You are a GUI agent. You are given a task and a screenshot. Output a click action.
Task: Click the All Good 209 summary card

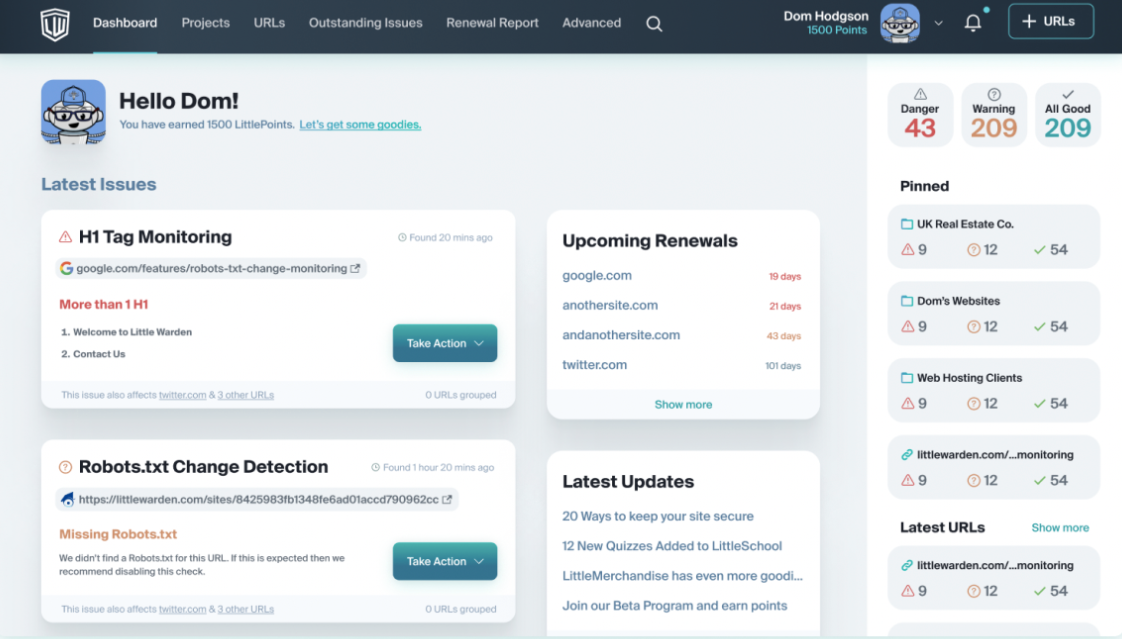pyautogui.click(x=1067, y=114)
